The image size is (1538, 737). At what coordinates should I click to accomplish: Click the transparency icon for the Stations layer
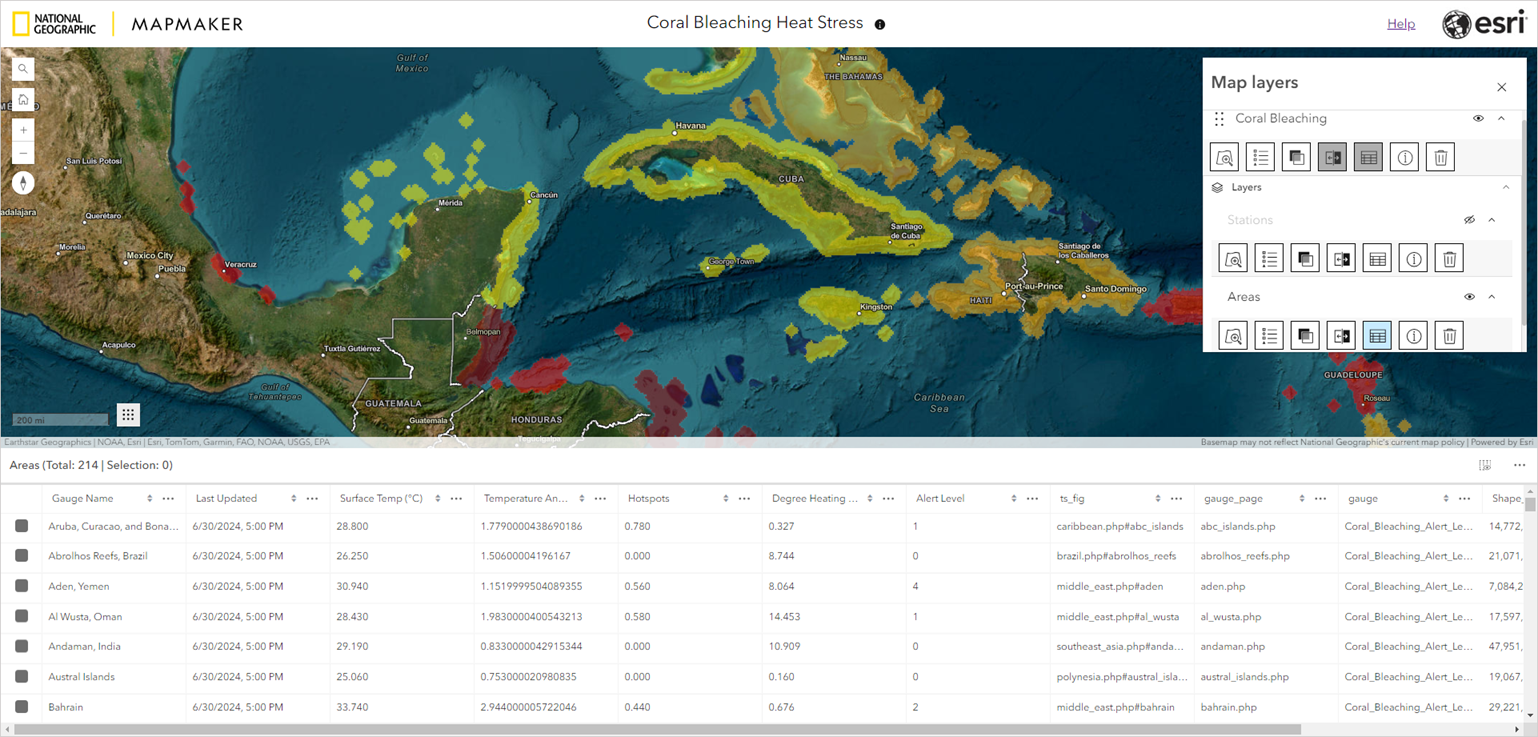coord(1304,257)
